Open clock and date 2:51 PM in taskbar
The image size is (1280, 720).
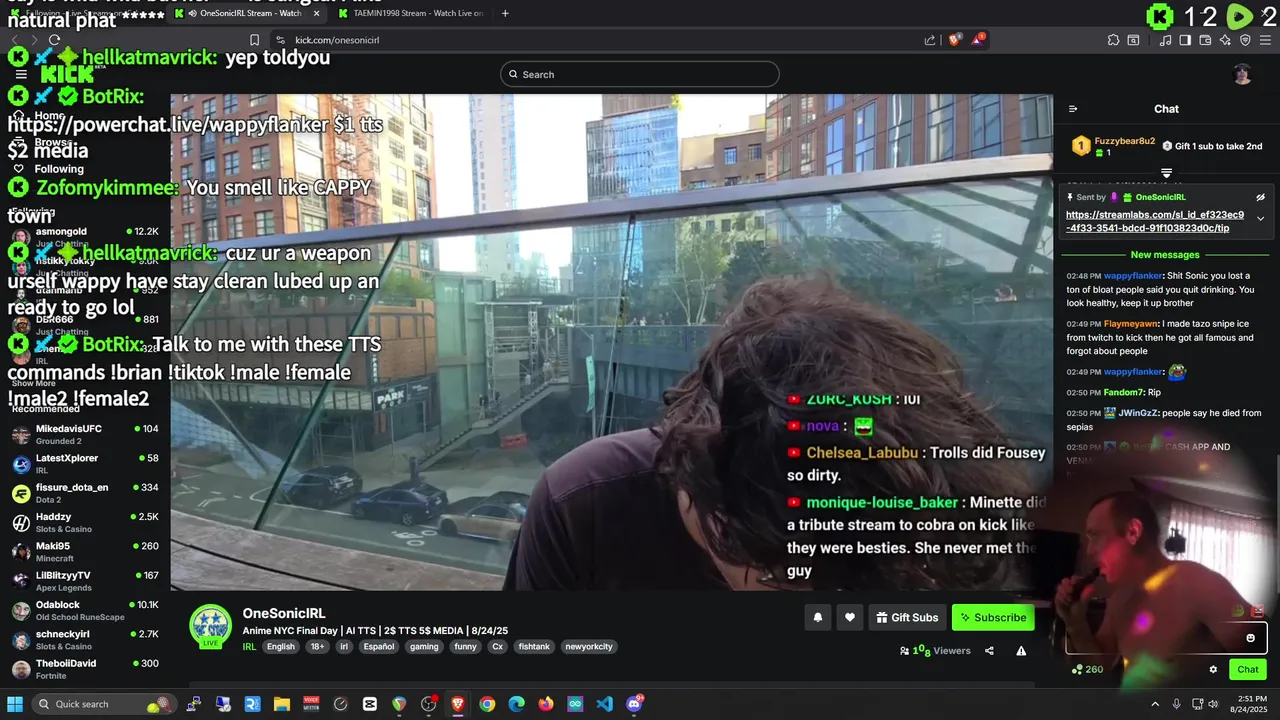tap(1247, 704)
